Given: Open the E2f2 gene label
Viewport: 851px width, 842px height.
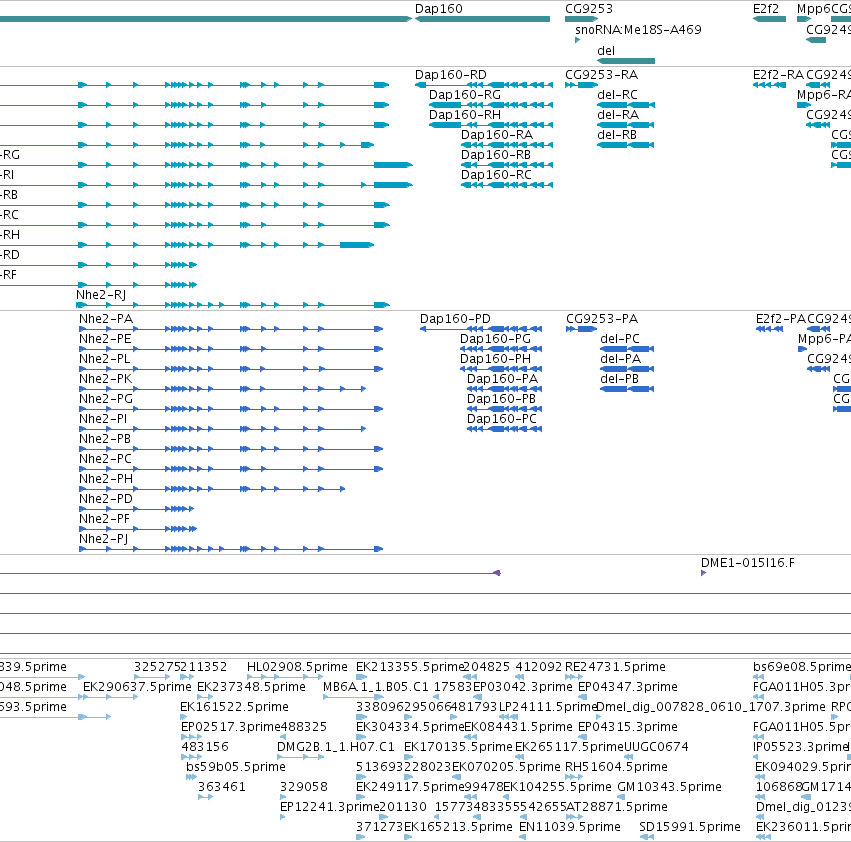Looking at the screenshot, I should [x=766, y=9].
